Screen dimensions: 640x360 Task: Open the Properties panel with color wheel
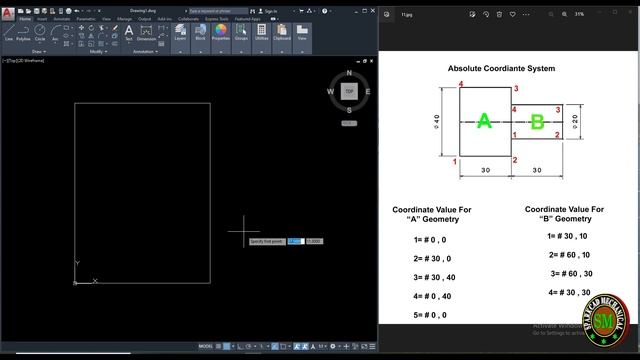[x=221, y=33]
